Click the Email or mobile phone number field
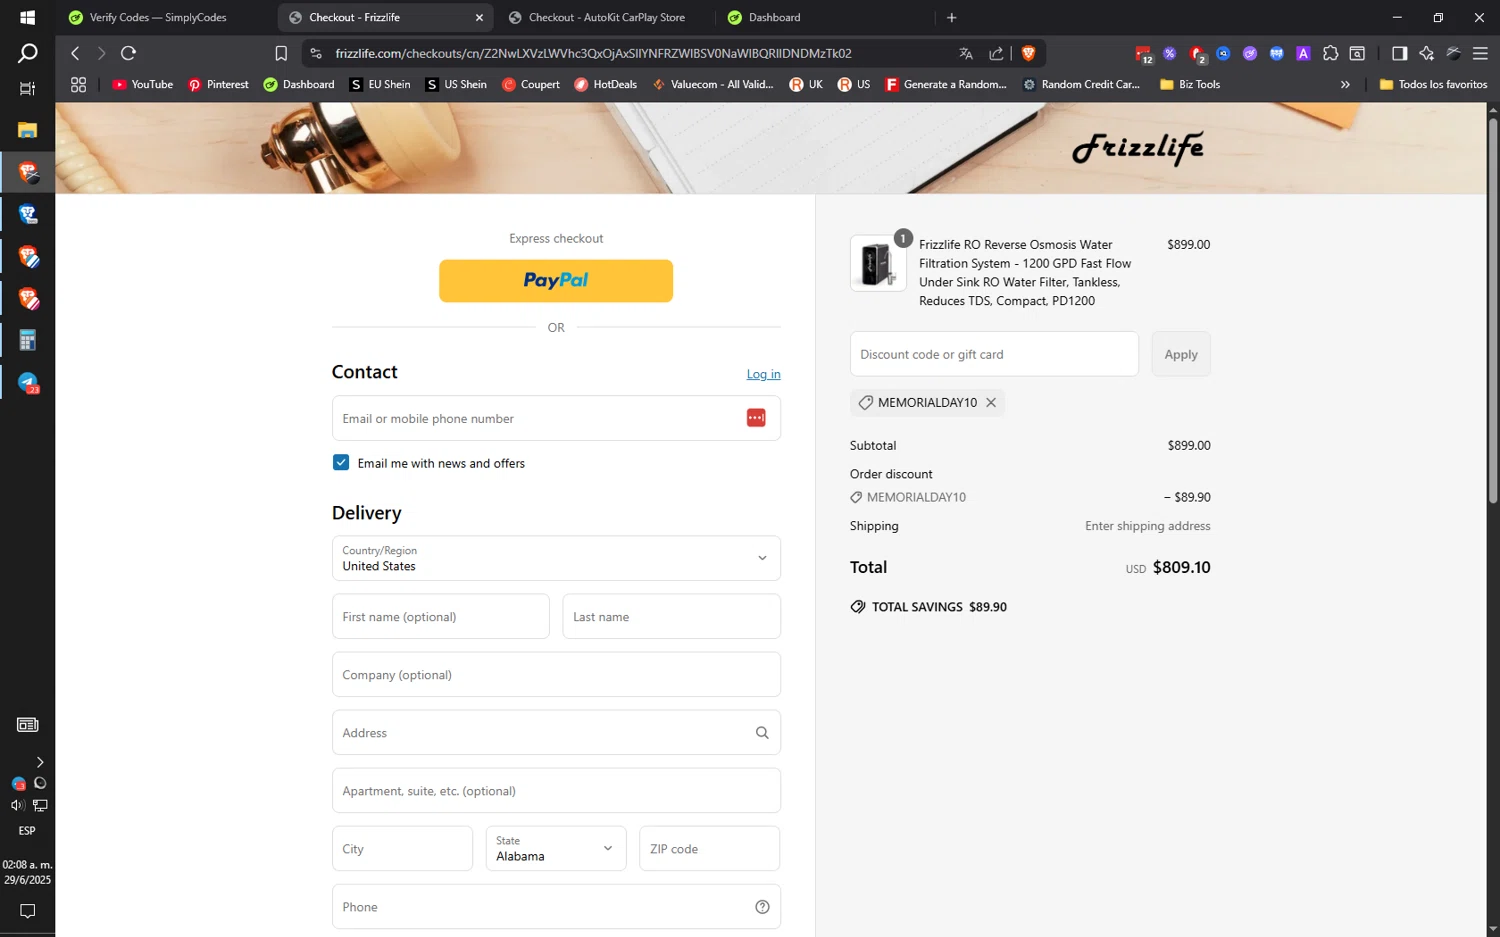The width and height of the screenshot is (1500, 937). pos(556,418)
